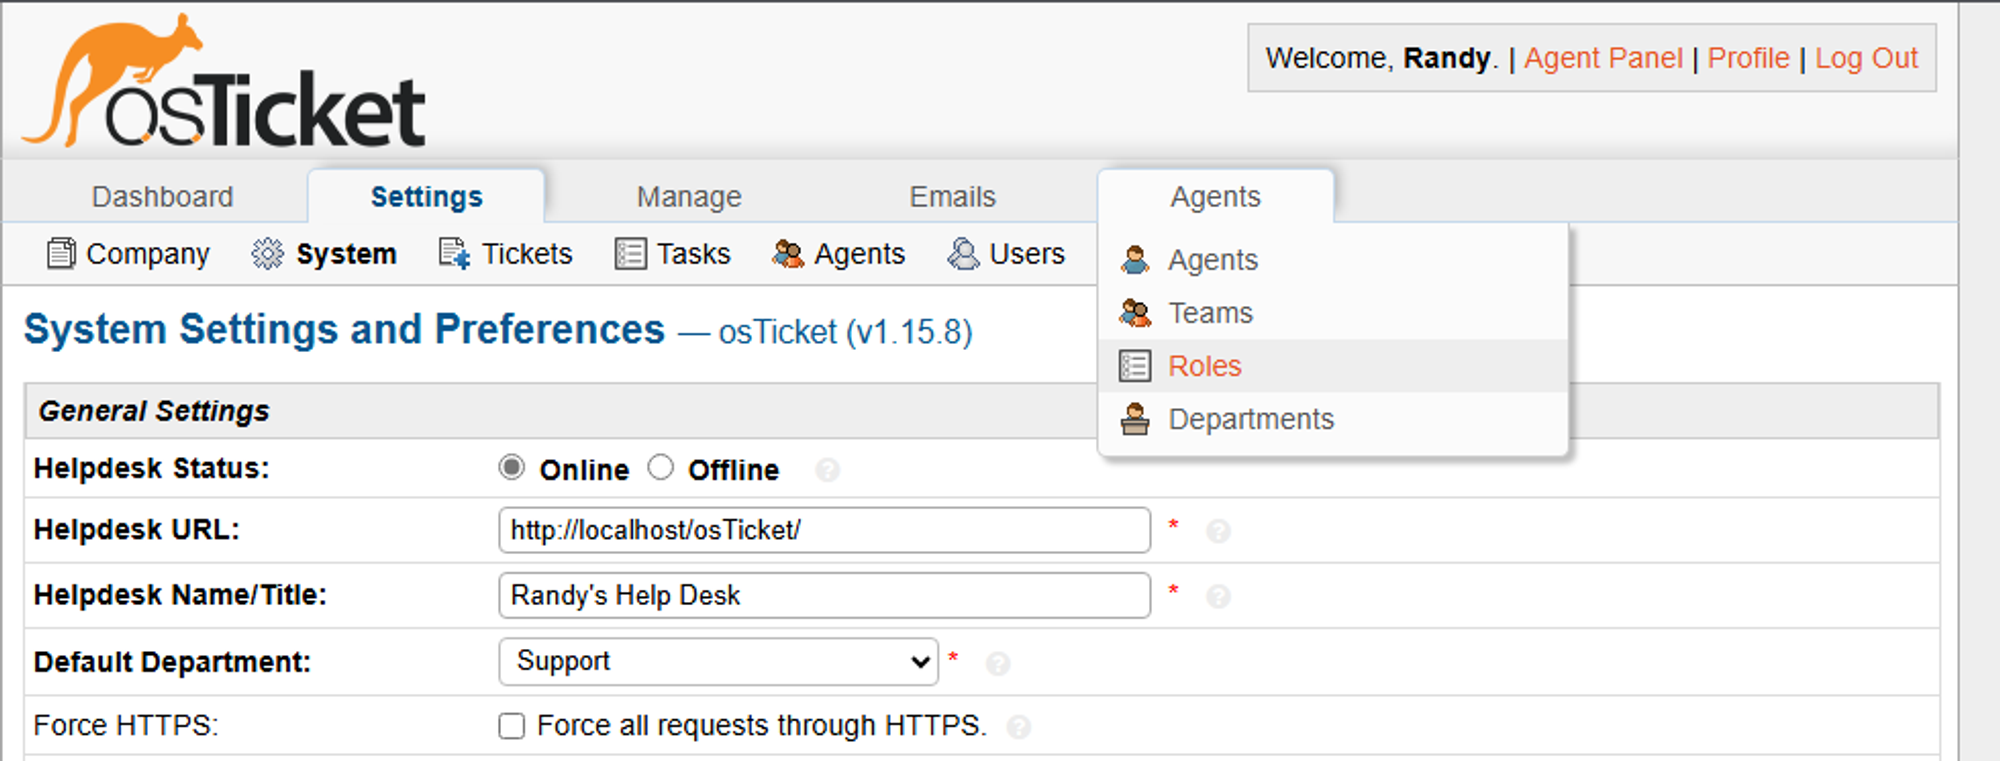This screenshot has height=761, width=2000.
Task: Click the "Force HTTPS:" label
Action: pos(126,725)
